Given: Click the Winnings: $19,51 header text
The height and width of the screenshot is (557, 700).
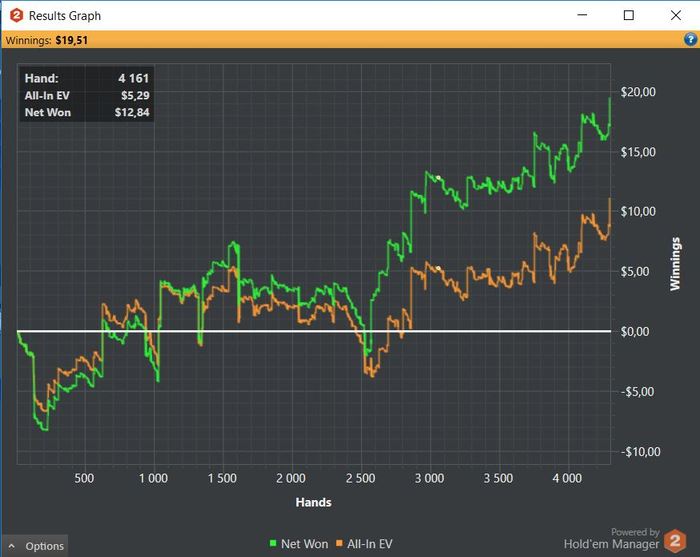Looking at the screenshot, I should click(x=47, y=40).
